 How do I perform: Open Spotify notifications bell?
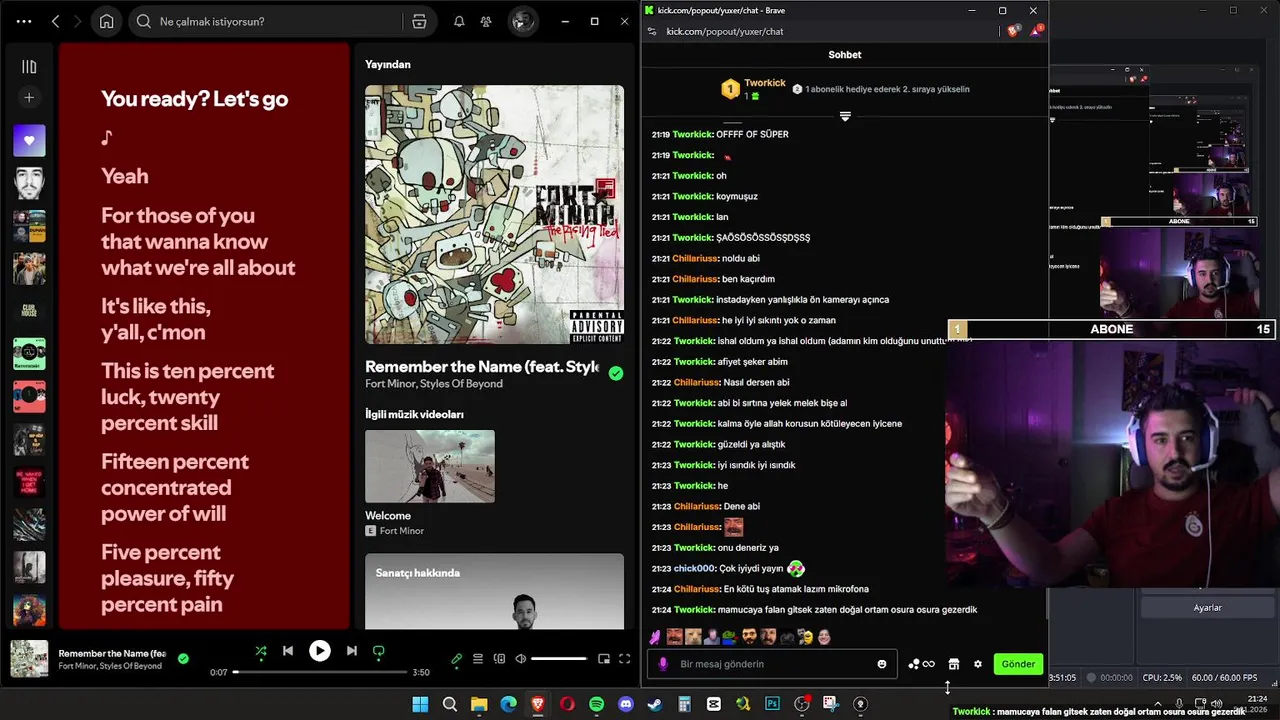[459, 21]
